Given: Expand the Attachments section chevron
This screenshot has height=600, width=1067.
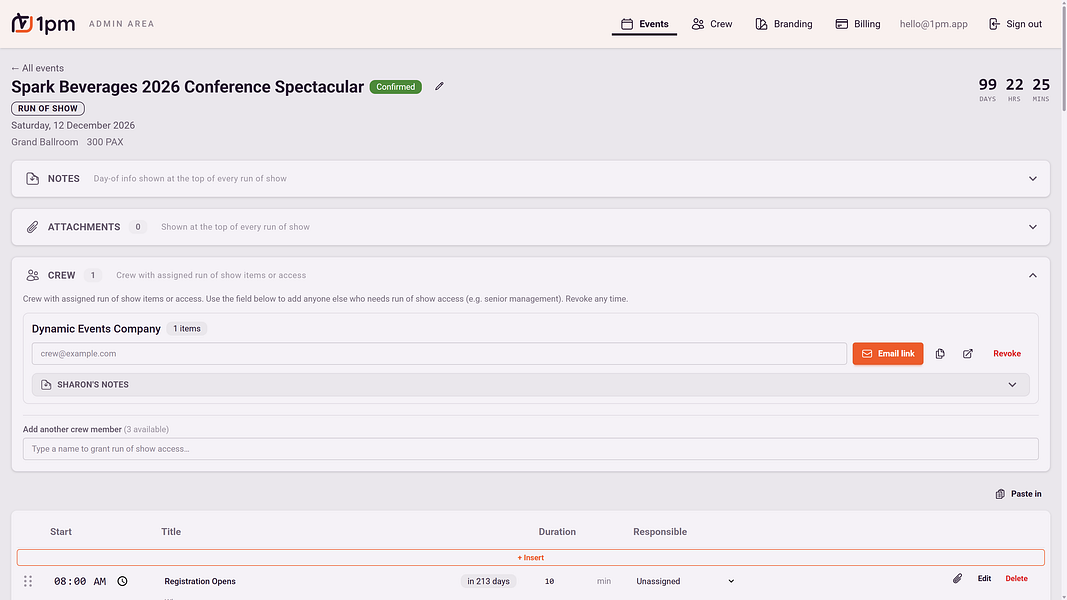Looking at the screenshot, I should [1032, 227].
